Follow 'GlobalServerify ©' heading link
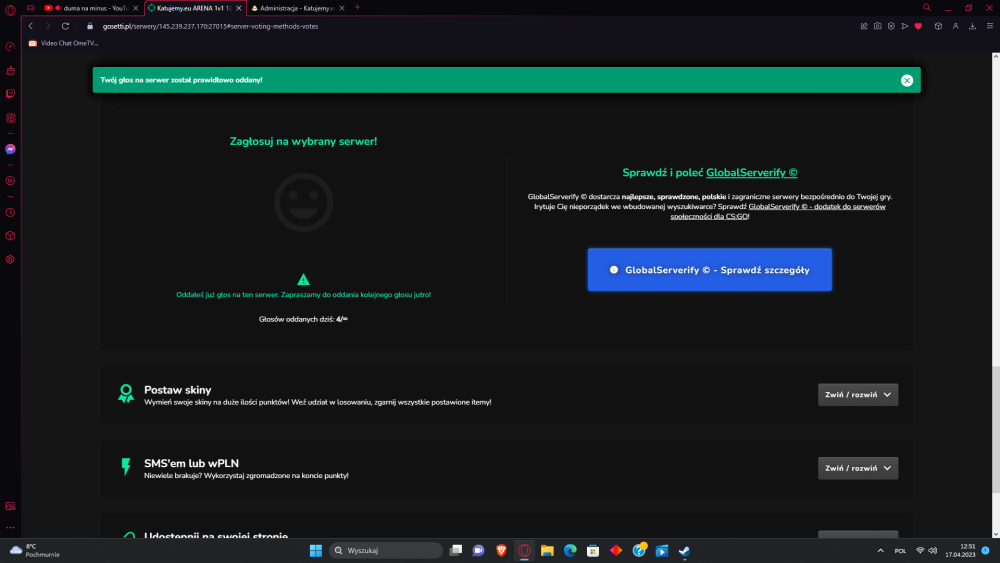Image resolution: width=1000 pixels, height=563 pixels. 751,173
